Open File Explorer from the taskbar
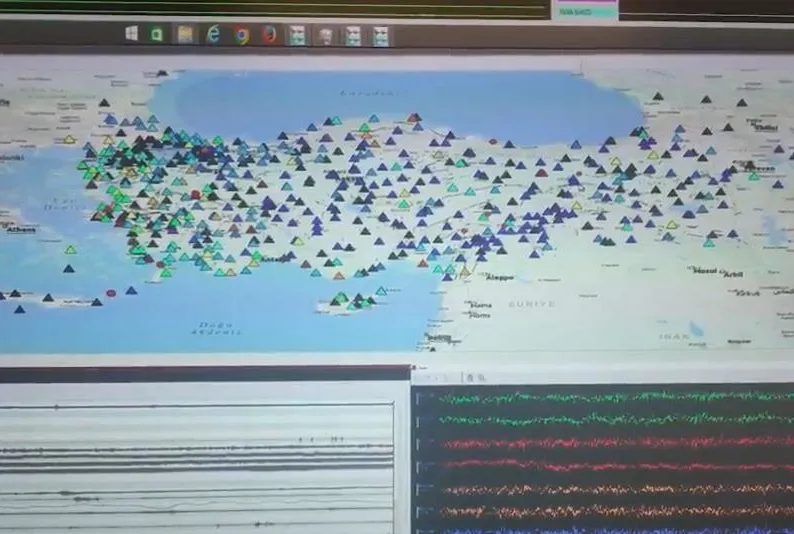794x534 pixels. (186, 35)
